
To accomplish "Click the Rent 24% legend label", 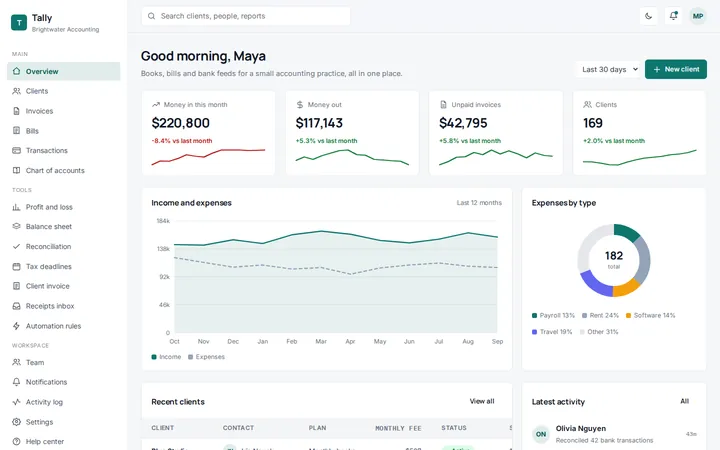I will [604, 315].
